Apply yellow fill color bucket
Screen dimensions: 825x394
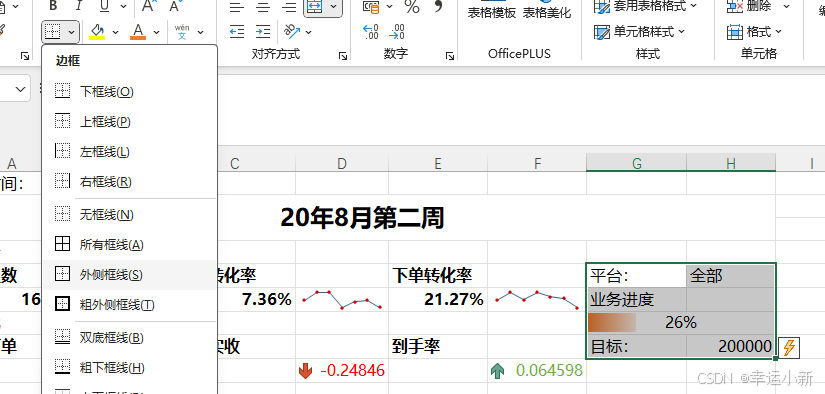tap(97, 32)
